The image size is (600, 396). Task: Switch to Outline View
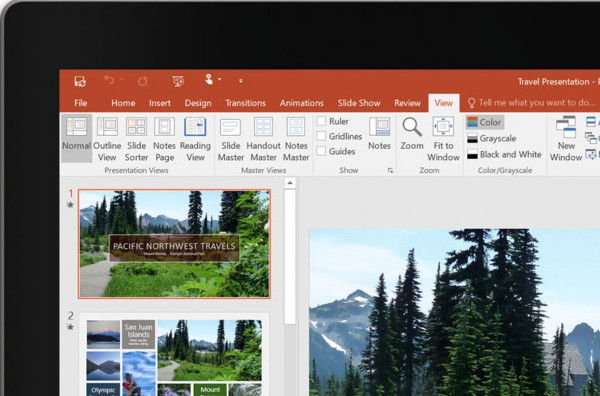(x=107, y=139)
